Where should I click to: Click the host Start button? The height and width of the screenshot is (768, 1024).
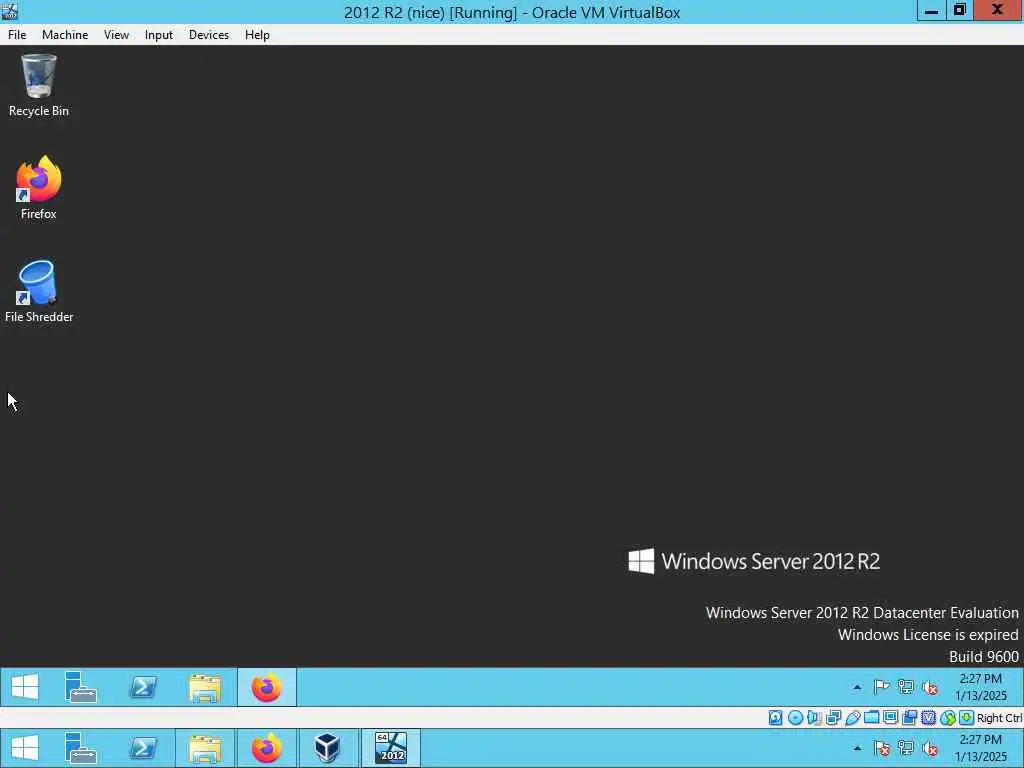tap(25, 748)
